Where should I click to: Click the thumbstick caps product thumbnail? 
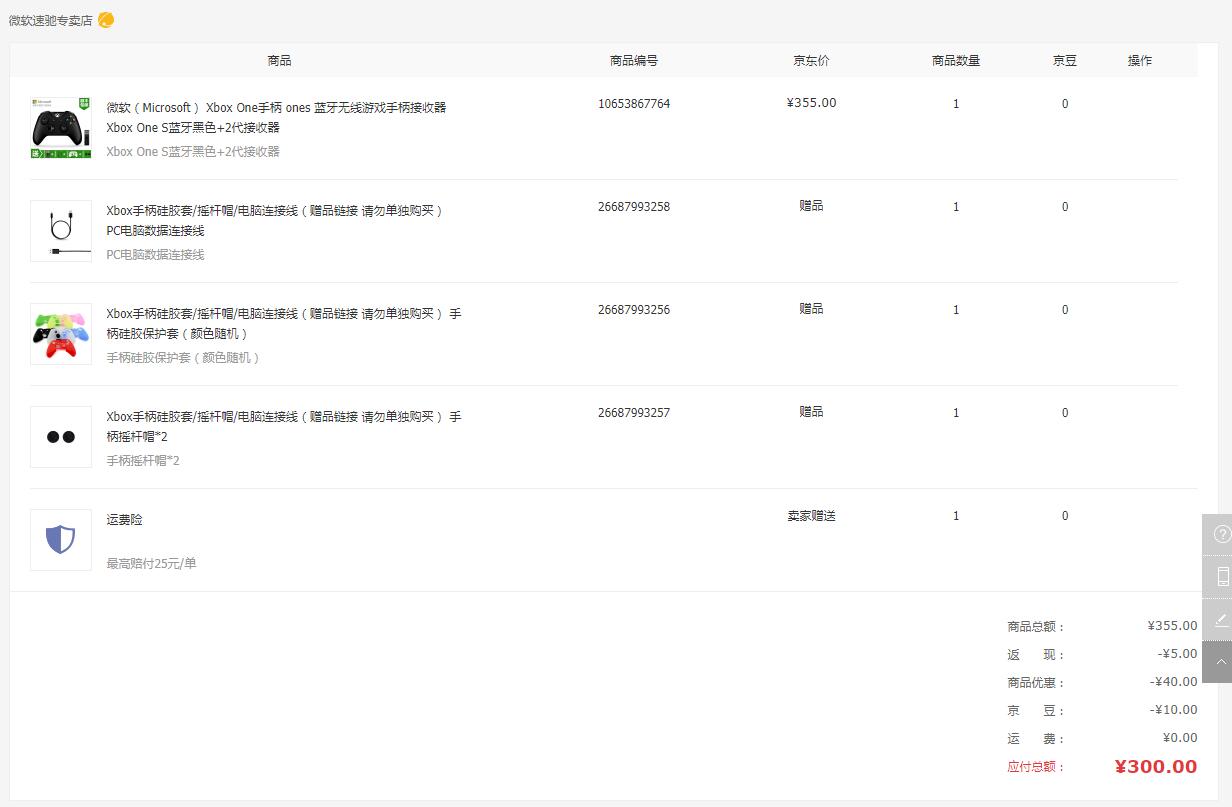coord(60,437)
